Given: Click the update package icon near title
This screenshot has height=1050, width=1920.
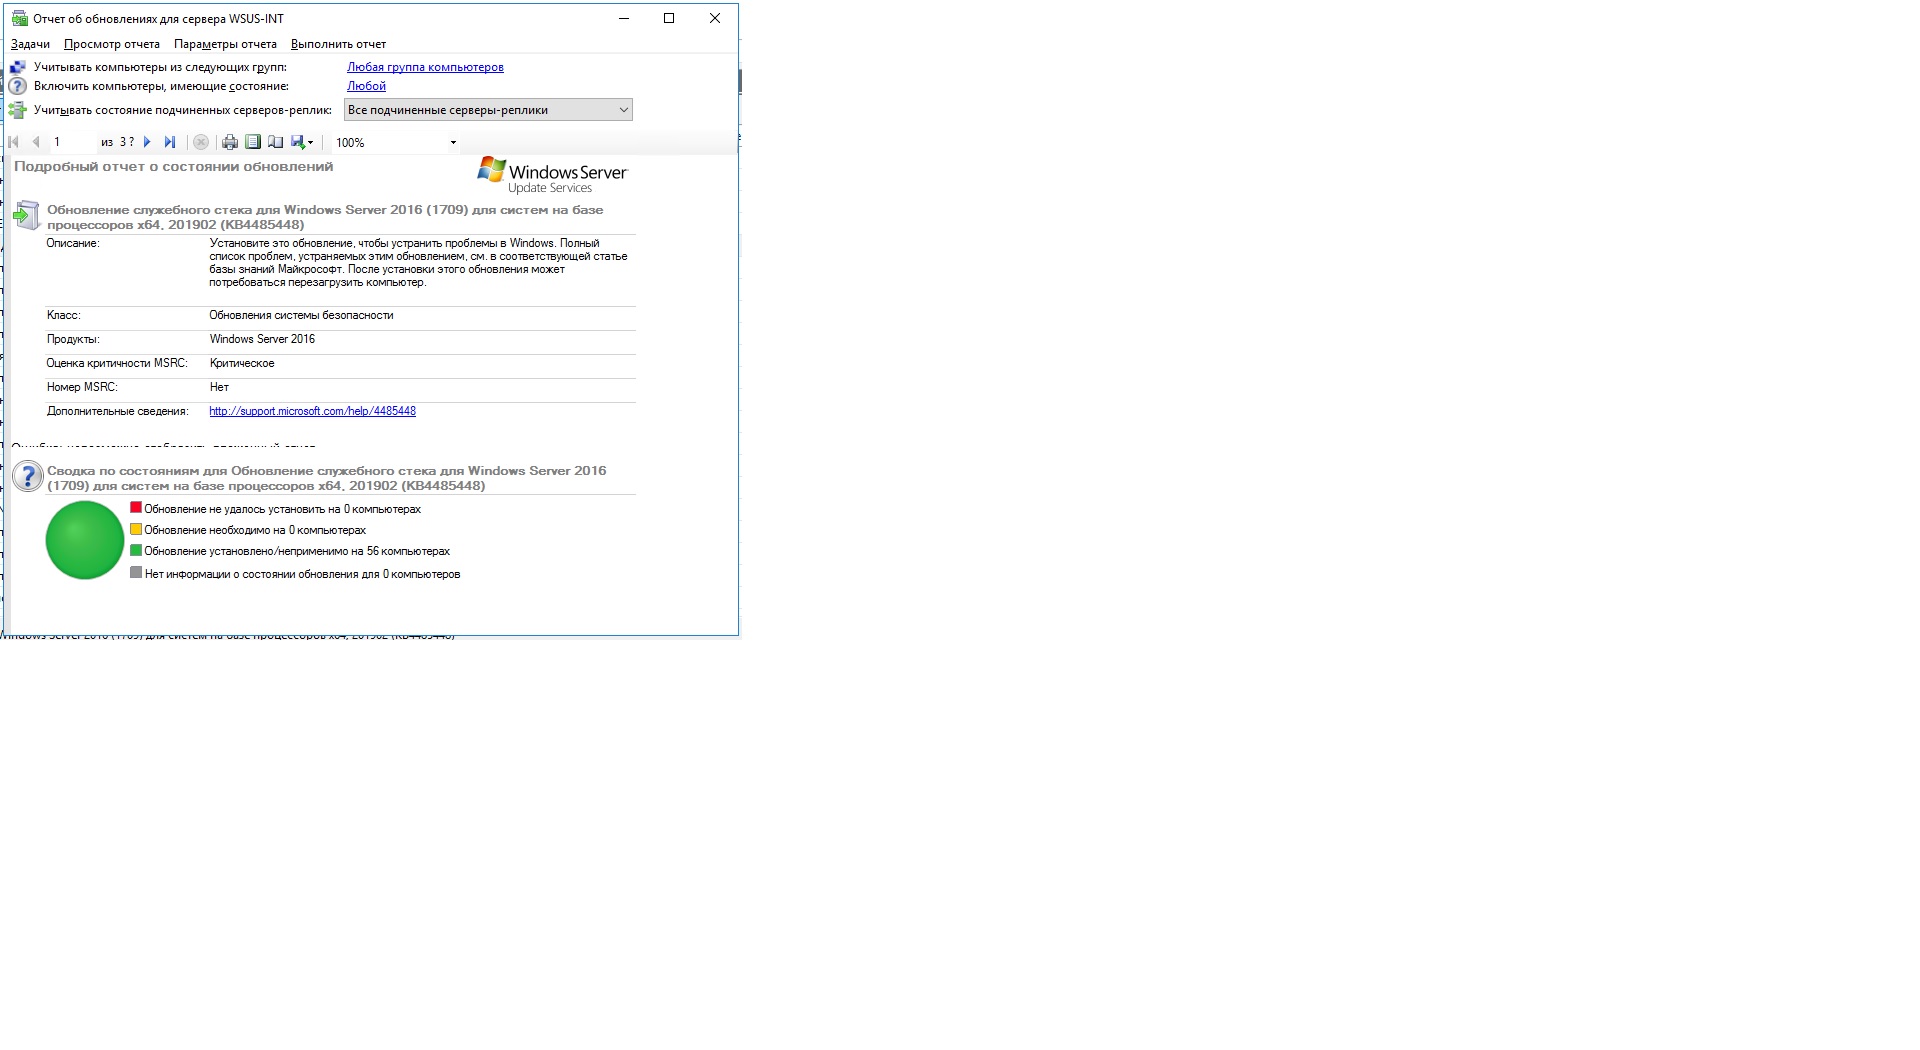Looking at the screenshot, I should tap(26, 215).
